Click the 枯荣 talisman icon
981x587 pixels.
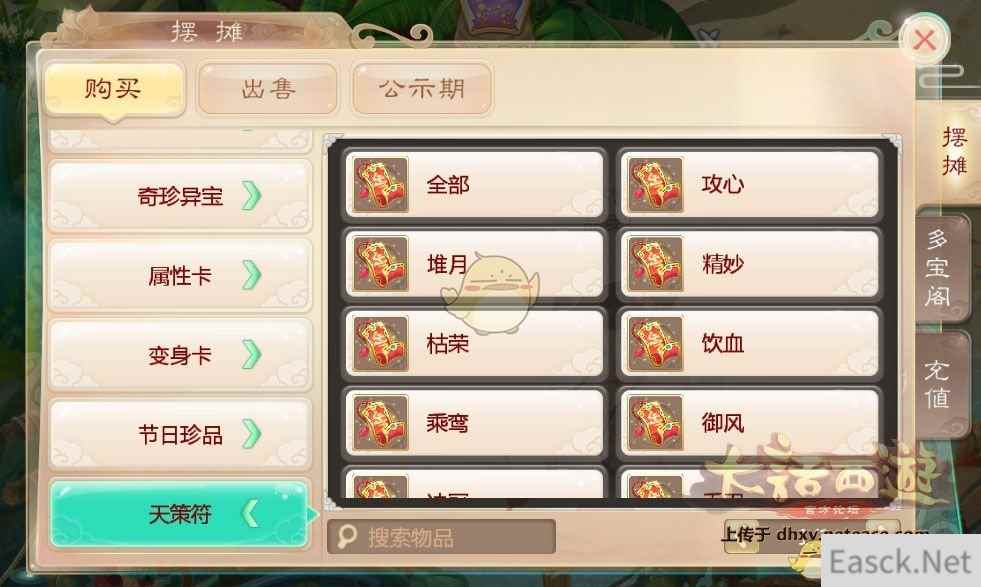380,343
